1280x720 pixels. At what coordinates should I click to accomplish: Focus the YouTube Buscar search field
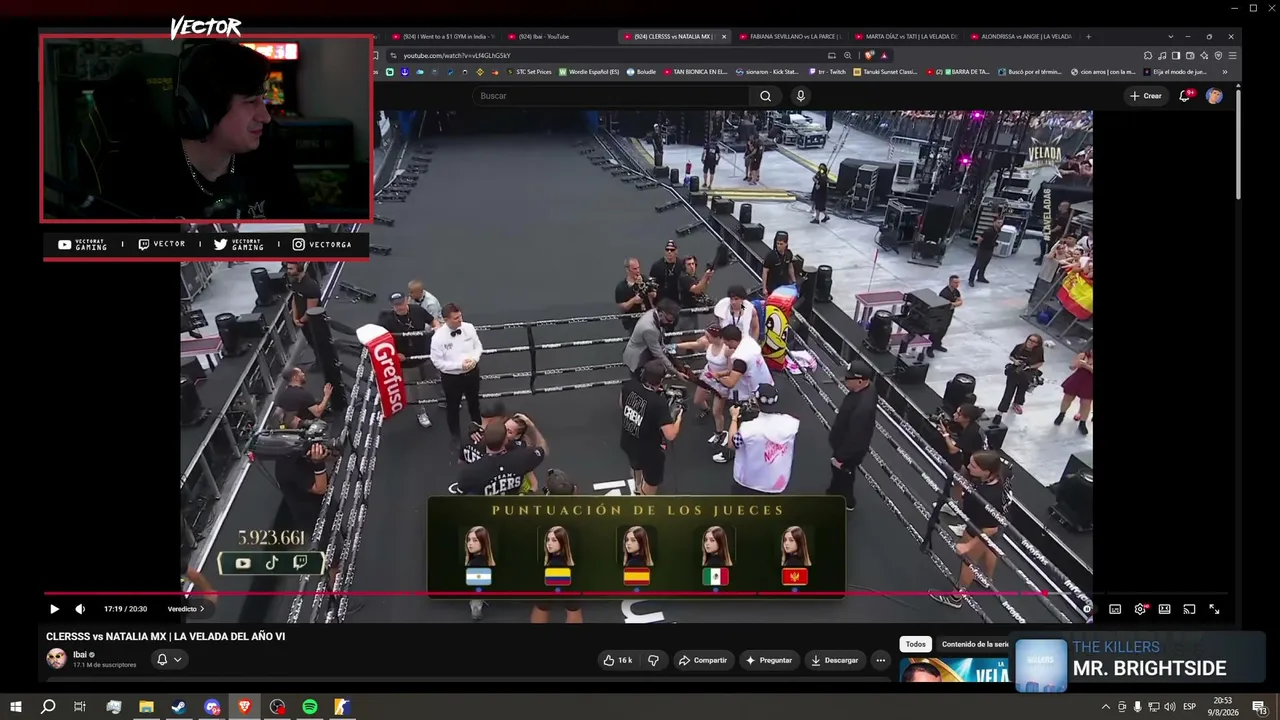(612, 96)
